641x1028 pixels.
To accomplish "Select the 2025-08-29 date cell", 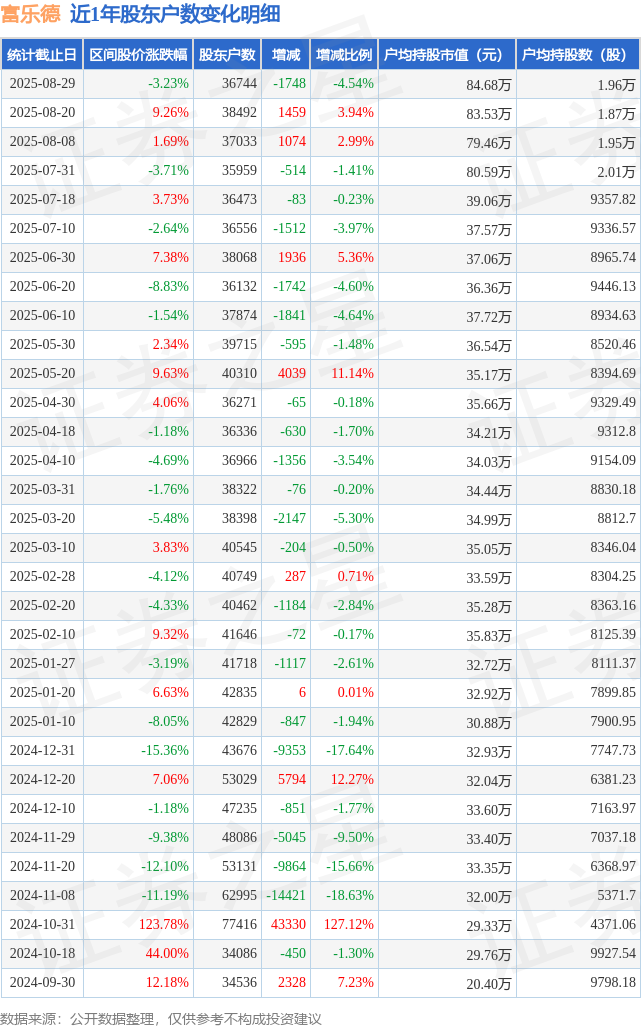I will tap(43, 84).
